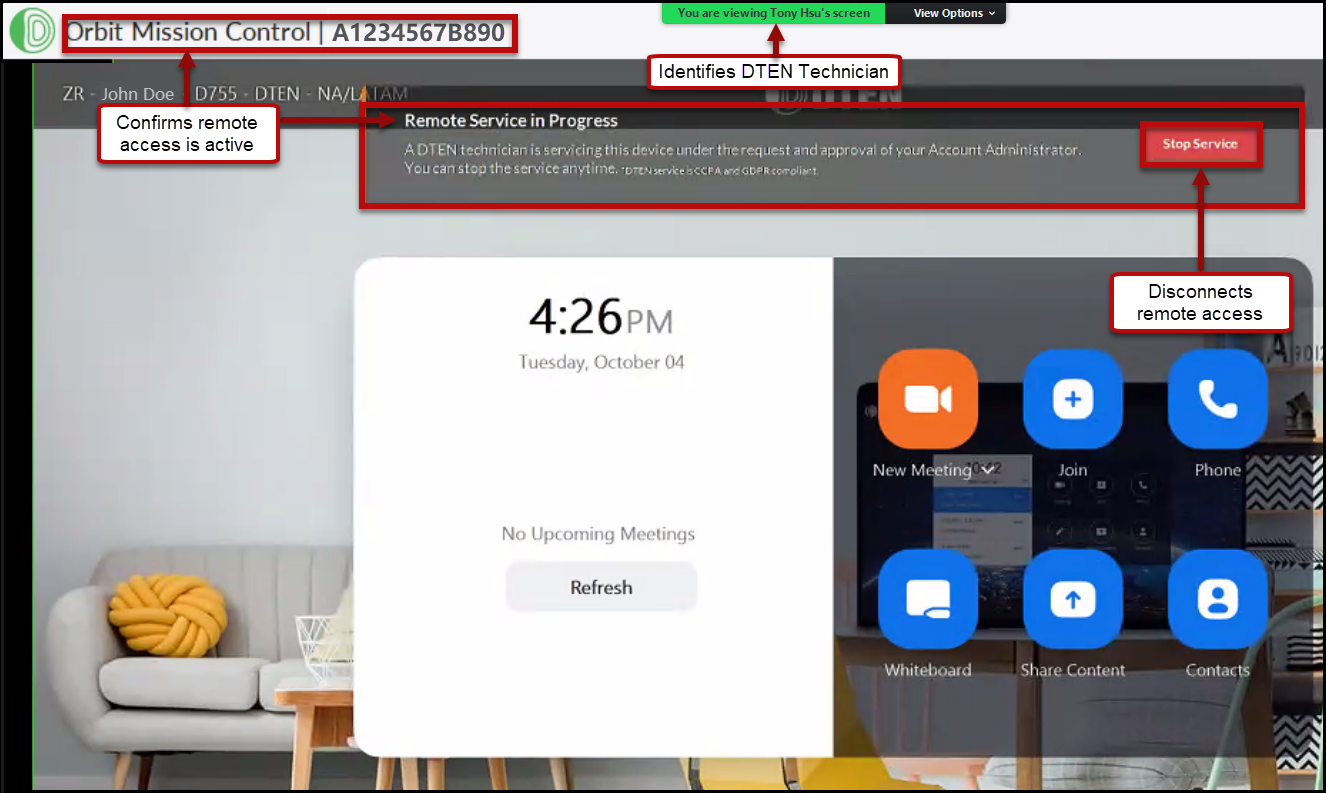Click the 'A DTEN technician is servicing' message line
This screenshot has width=1326, height=793.
tap(742, 150)
